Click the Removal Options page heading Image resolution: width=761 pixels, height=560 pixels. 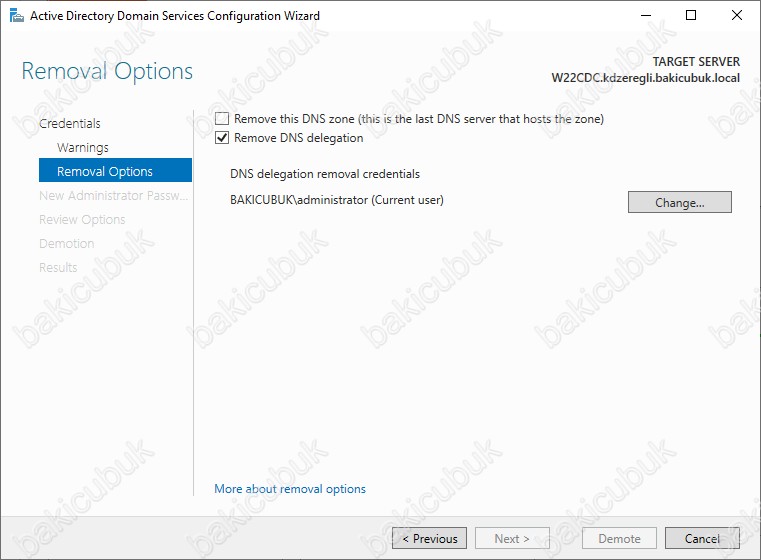tap(107, 71)
